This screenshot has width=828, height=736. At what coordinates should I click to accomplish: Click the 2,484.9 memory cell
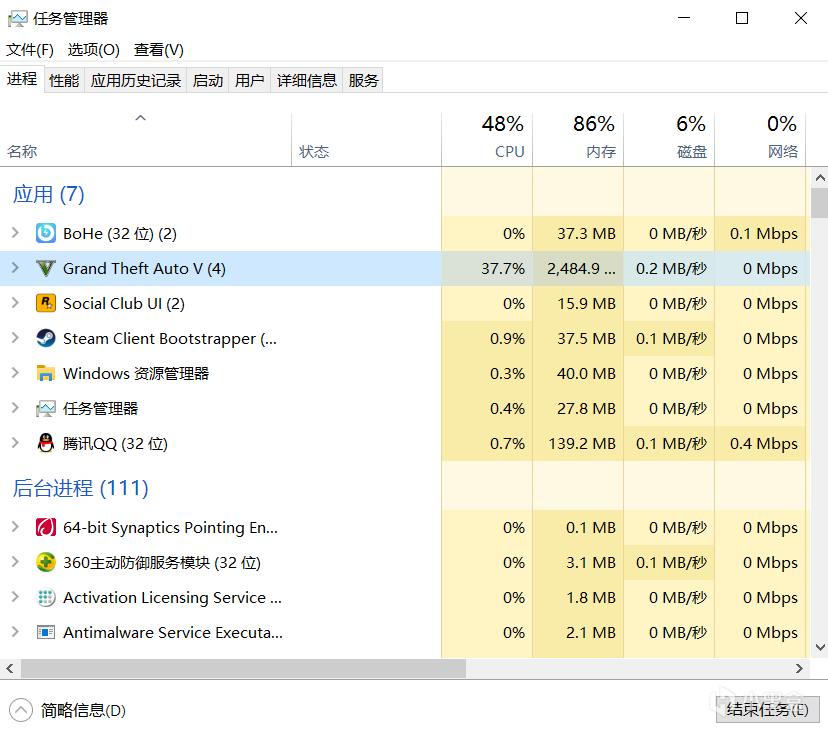(578, 268)
